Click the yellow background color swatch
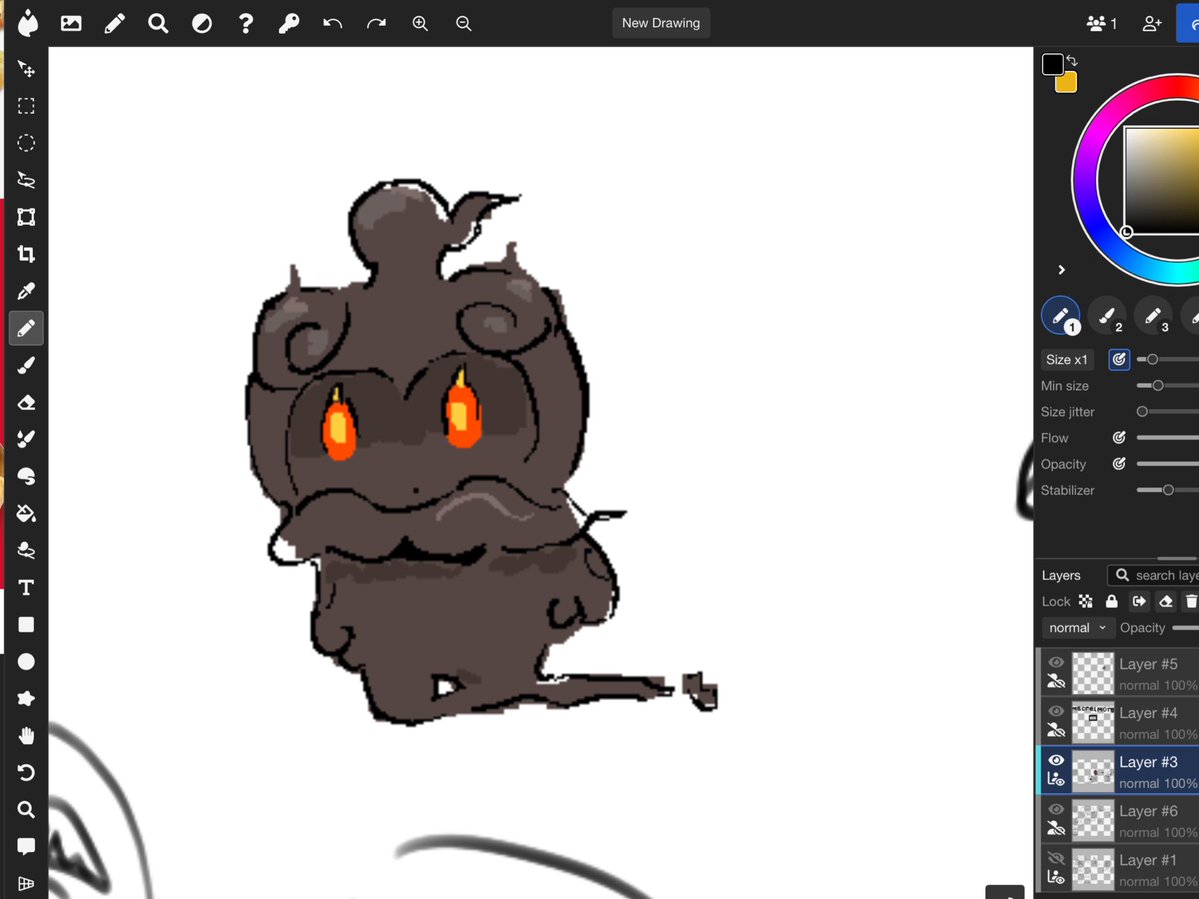This screenshot has width=1199, height=899. click(x=1068, y=83)
